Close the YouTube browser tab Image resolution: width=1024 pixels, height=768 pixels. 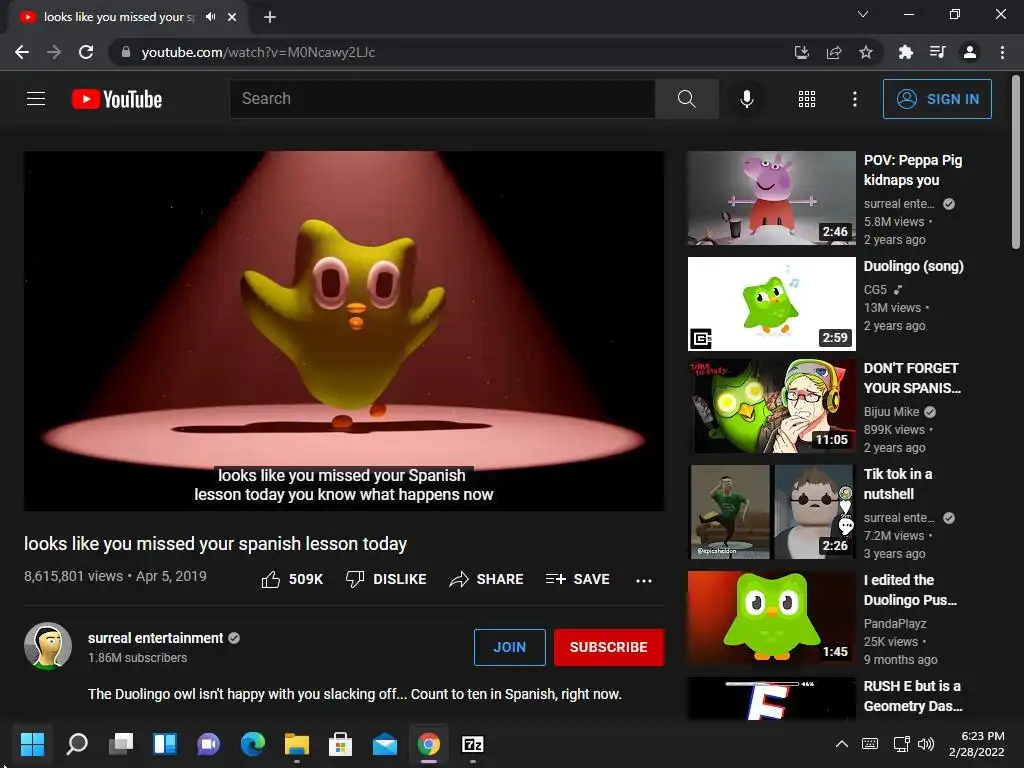click(232, 17)
